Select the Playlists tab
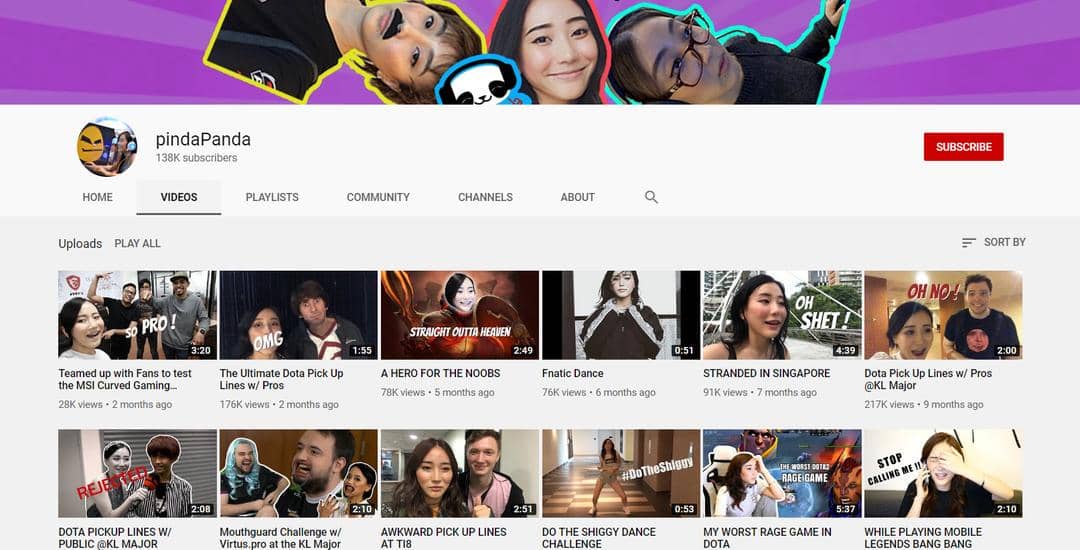The height and width of the screenshot is (550, 1080). [x=272, y=197]
